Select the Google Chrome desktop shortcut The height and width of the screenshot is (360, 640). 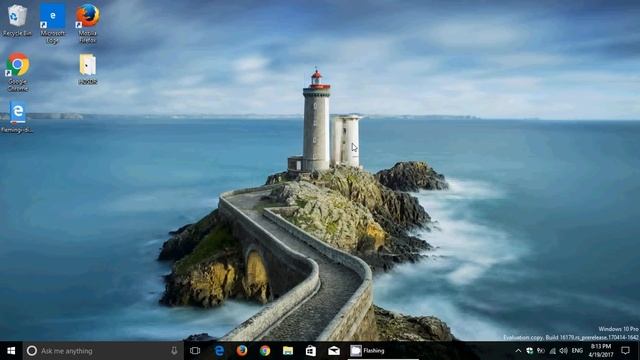18,71
